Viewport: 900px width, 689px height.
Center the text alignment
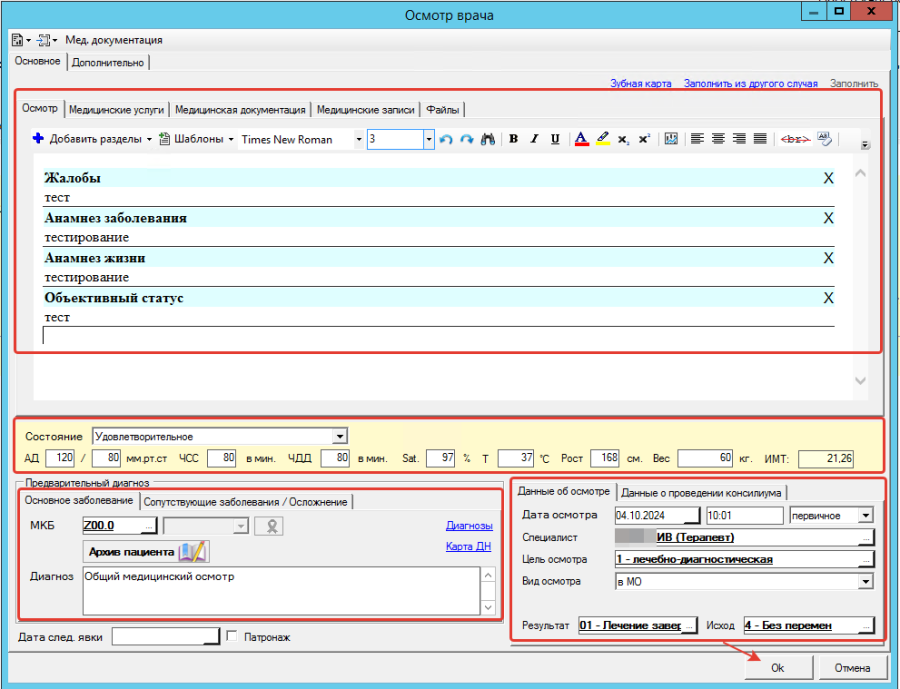718,139
